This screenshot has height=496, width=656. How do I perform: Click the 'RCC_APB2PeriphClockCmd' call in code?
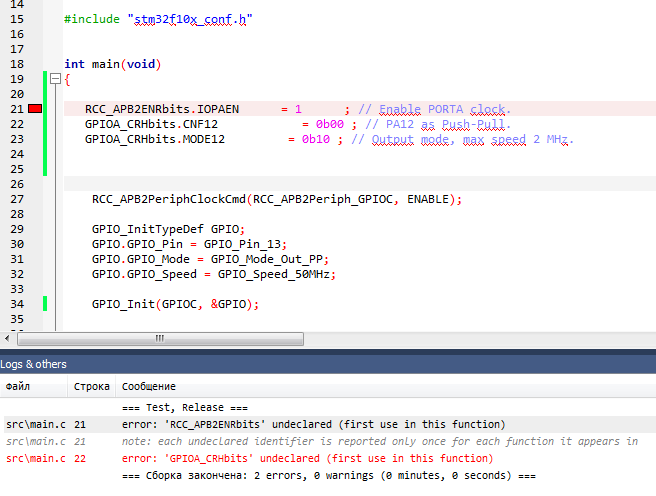pos(169,199)
